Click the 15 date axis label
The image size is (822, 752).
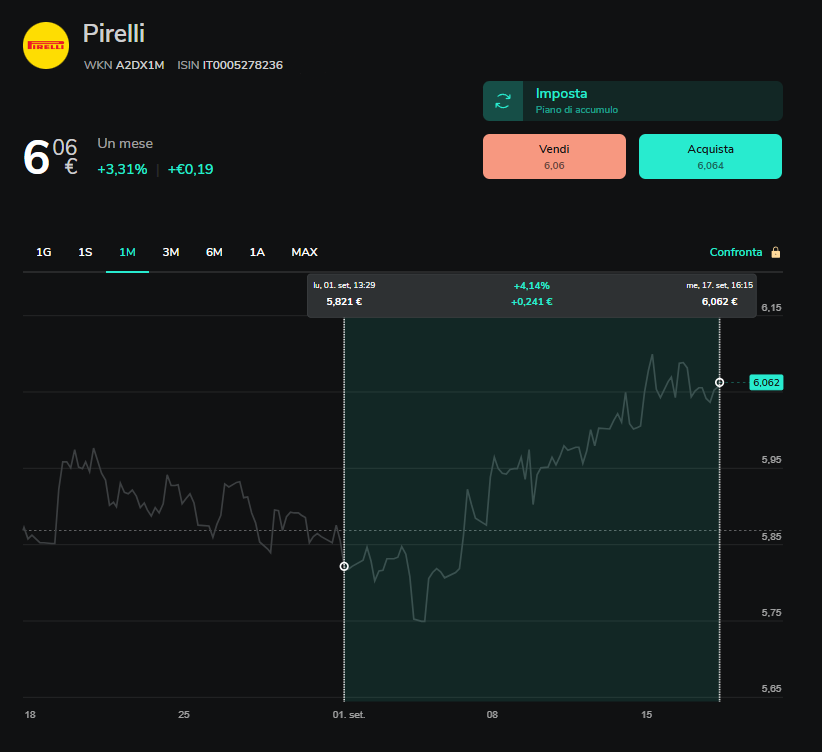point(646,715)
